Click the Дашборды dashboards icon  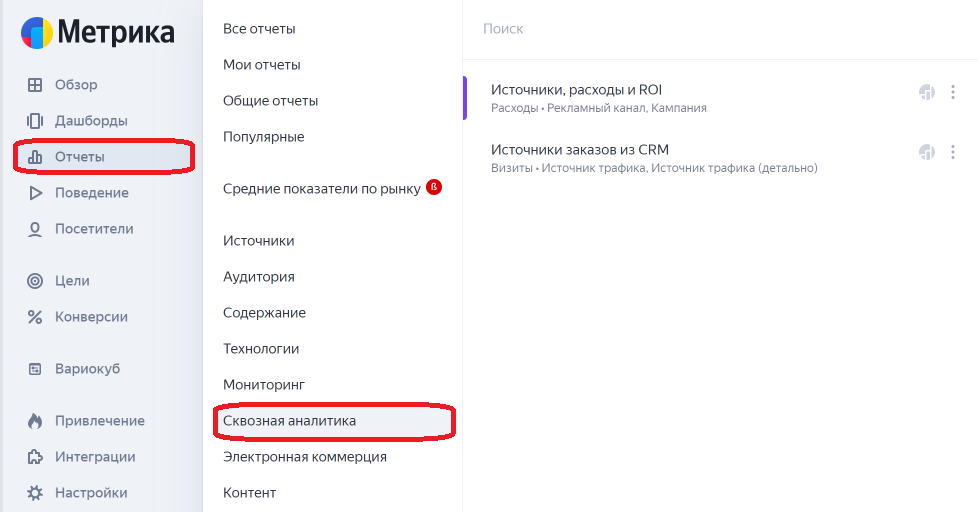(35, 121)
